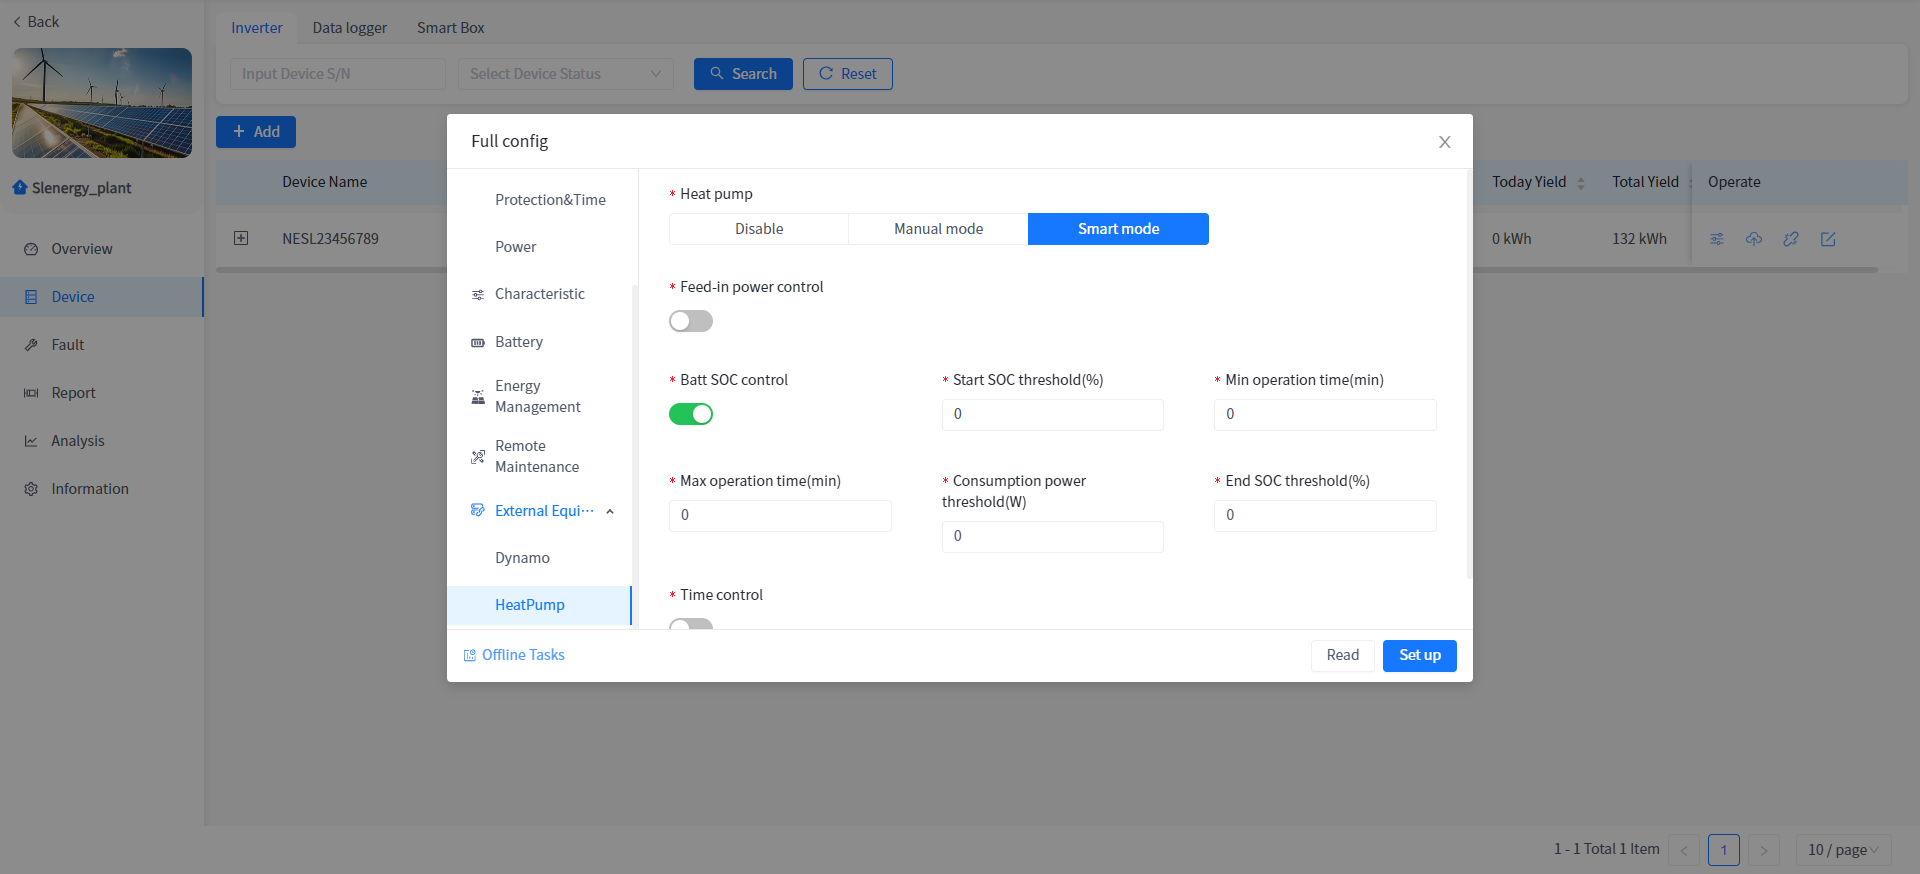Image resolution: width=1920 pixels, height=874 pixels.
Task: Open Energy Management settings section
Action: click(537, 396)
